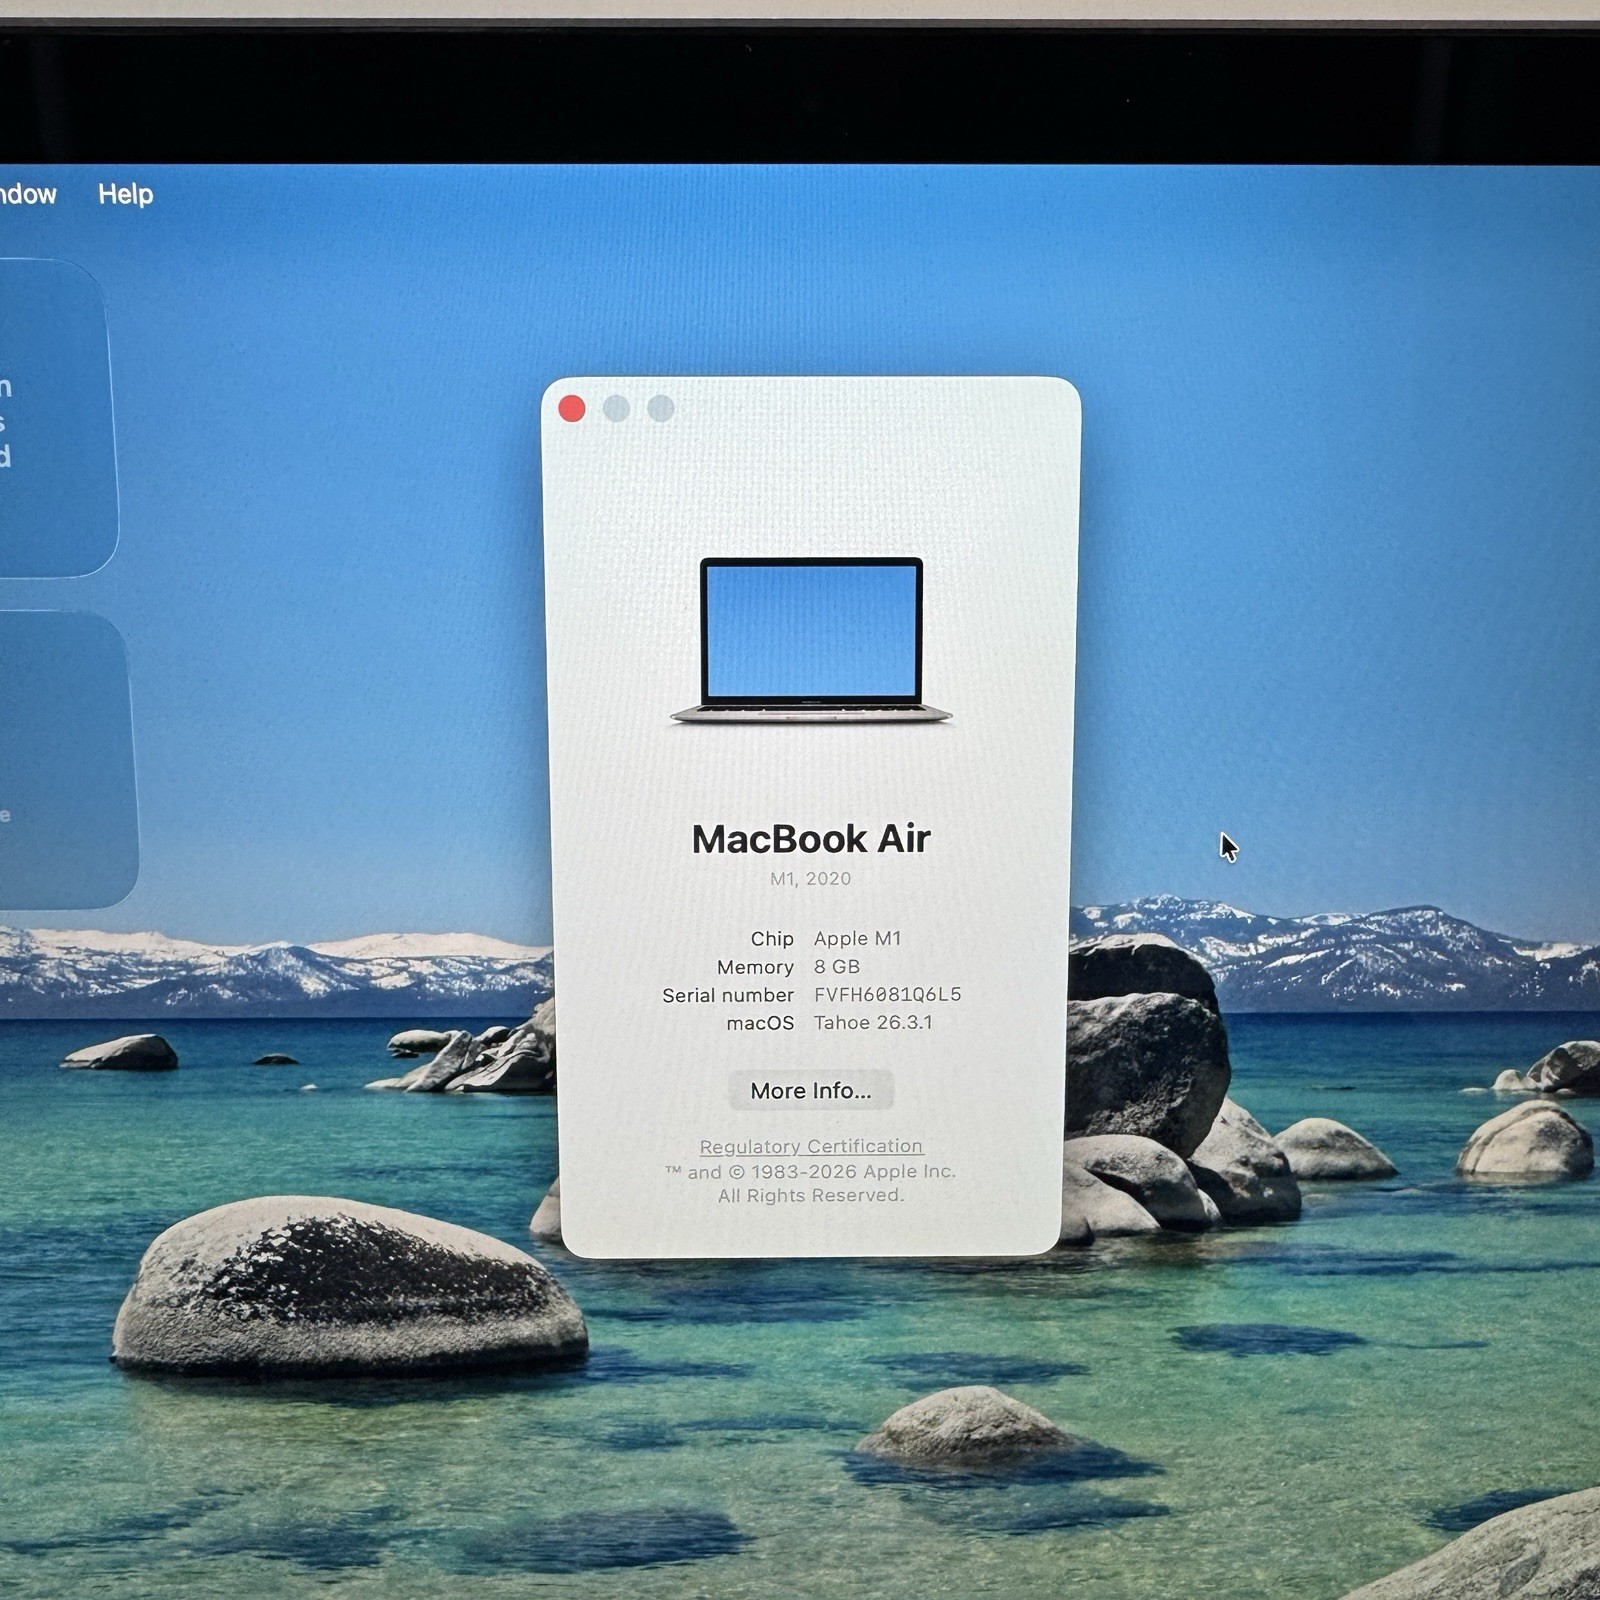Click the 8 GB memory value
The width and height of the screenshot is (1600, 1600).
click(x=836, y=967)
